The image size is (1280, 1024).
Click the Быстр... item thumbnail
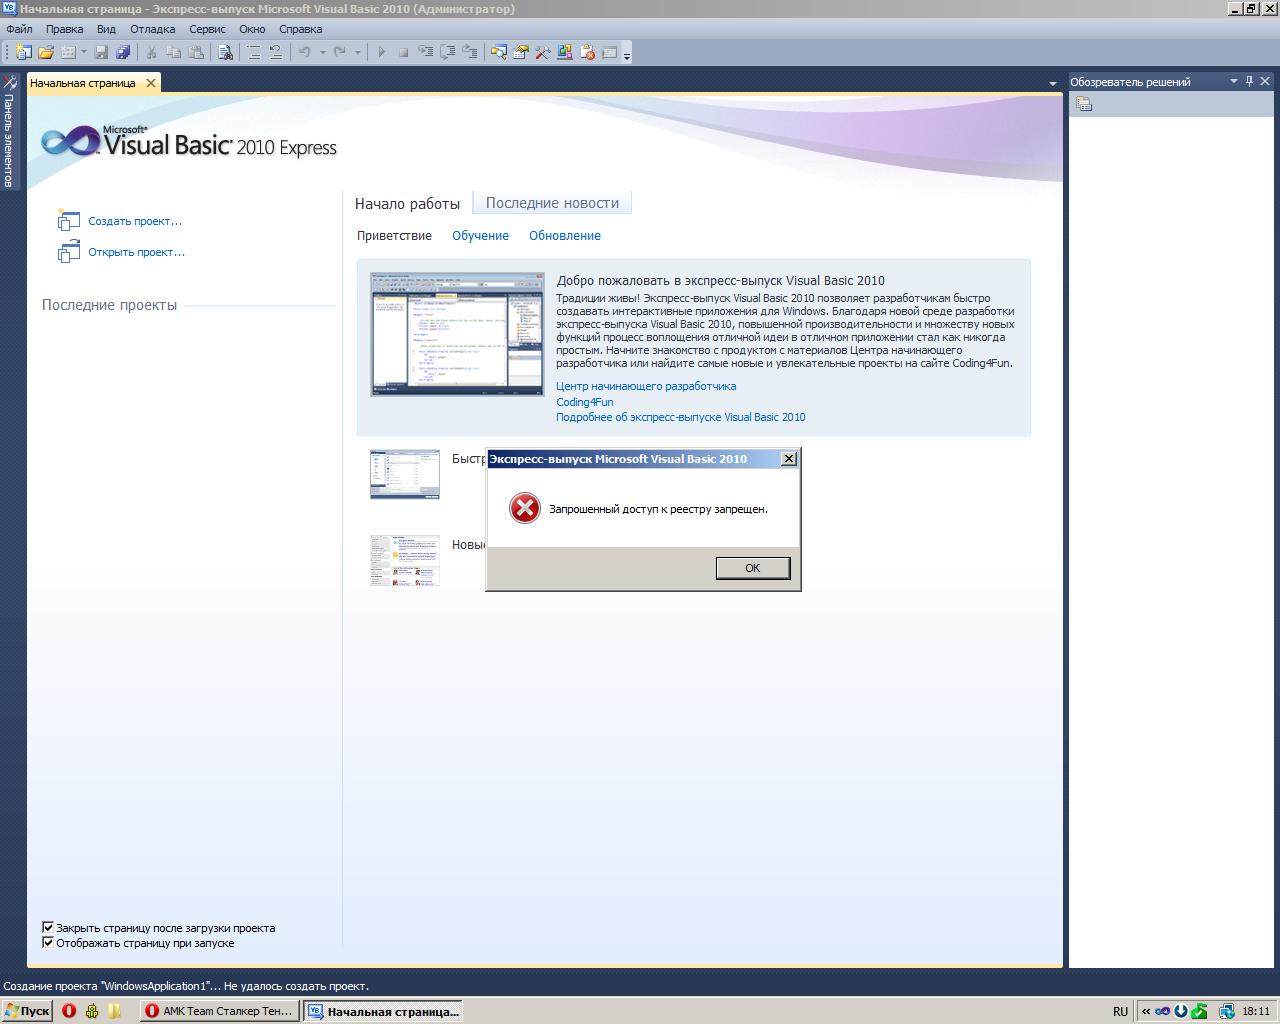tap(405, 474)
